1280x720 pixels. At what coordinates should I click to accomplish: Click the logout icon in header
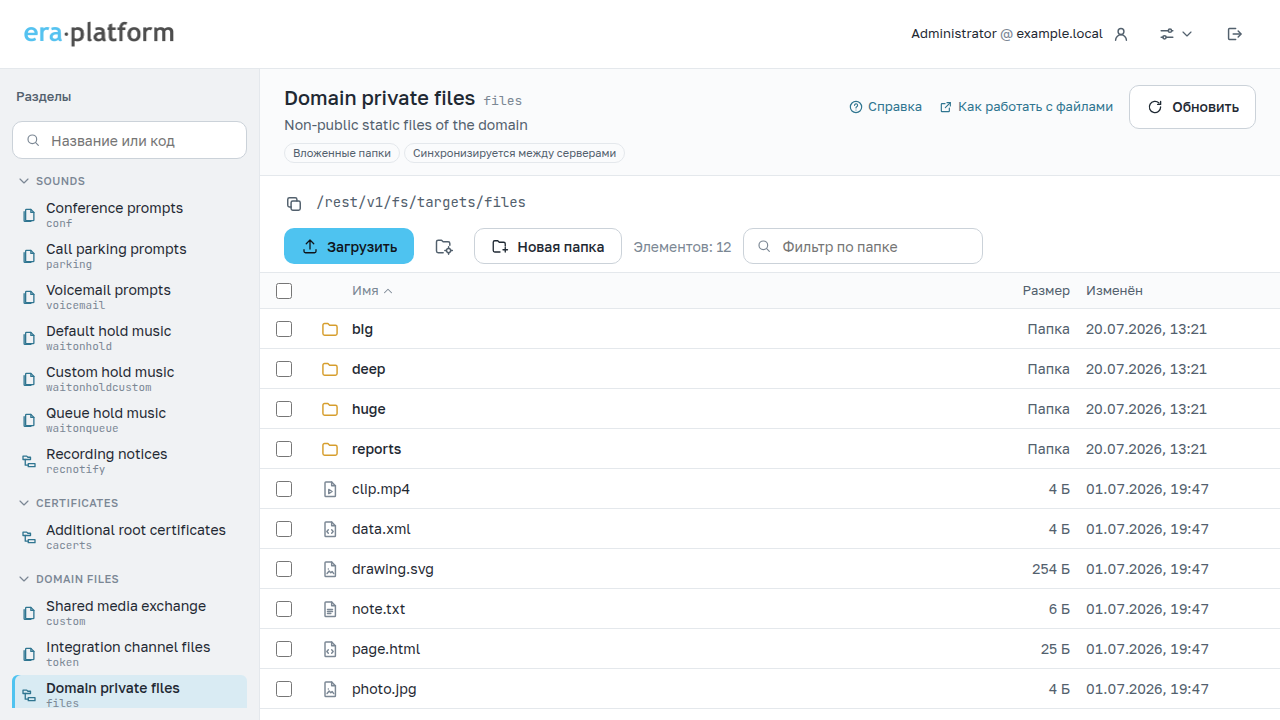[1235, 34]
